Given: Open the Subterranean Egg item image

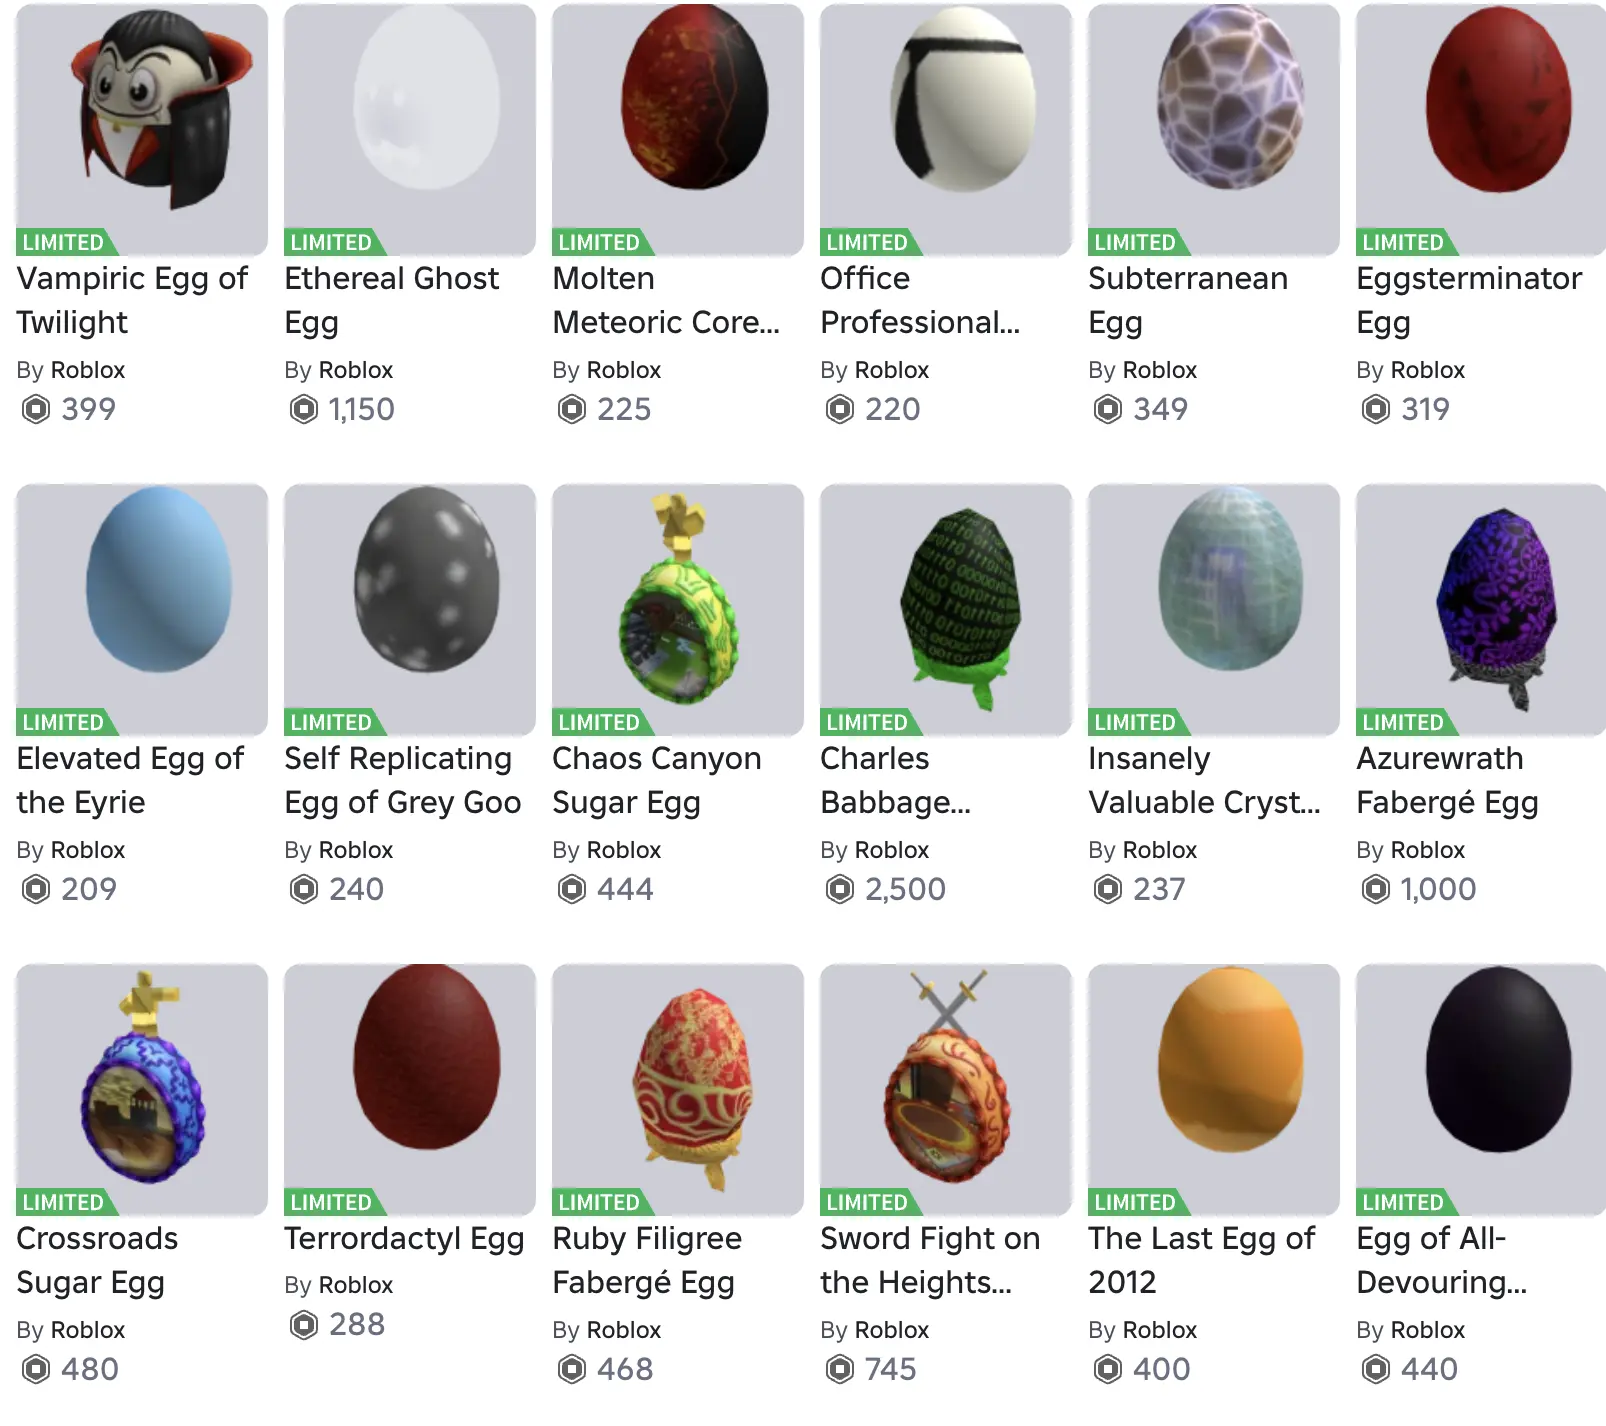Looking at the screenshot, I should coord(1214,130).
